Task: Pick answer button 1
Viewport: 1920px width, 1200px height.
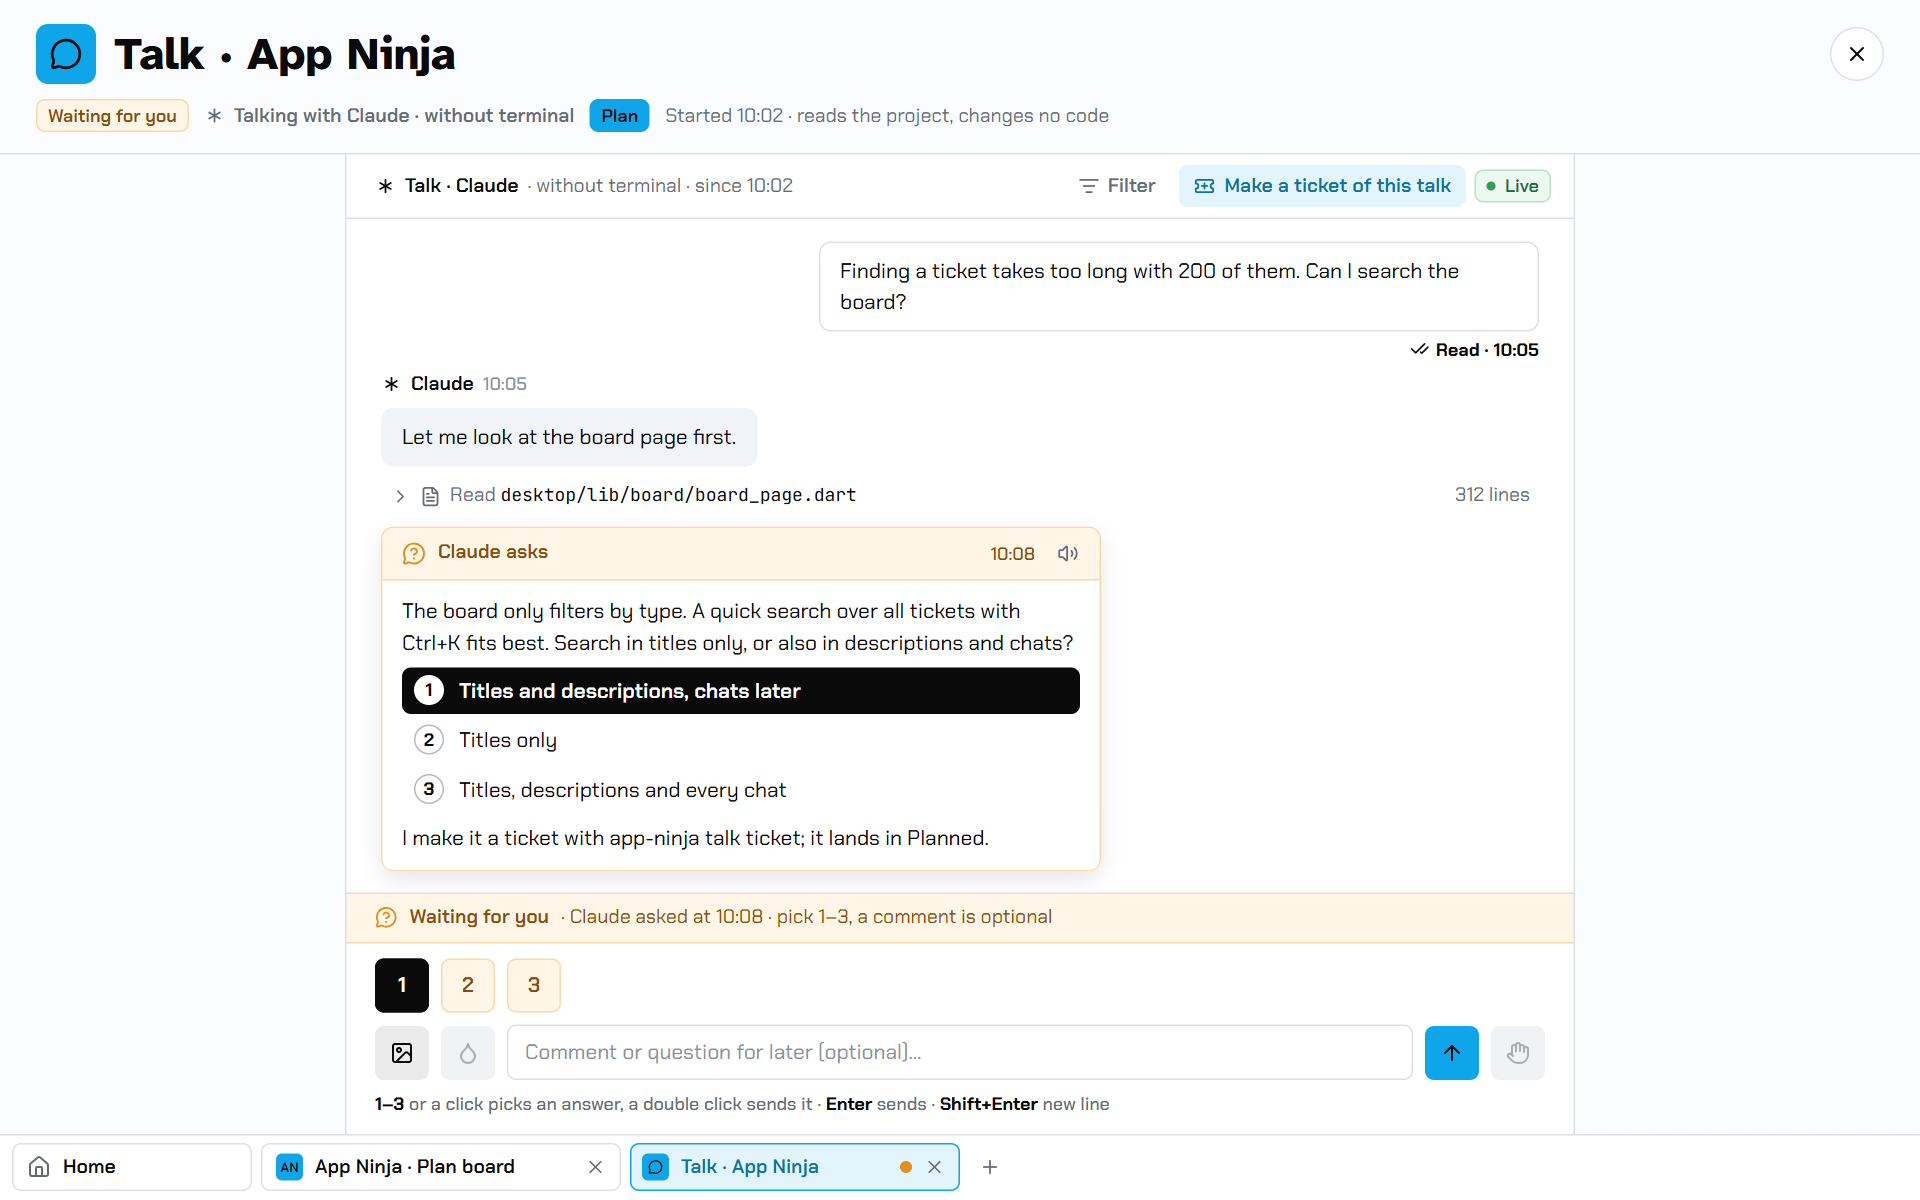Action: coord(402,985)
